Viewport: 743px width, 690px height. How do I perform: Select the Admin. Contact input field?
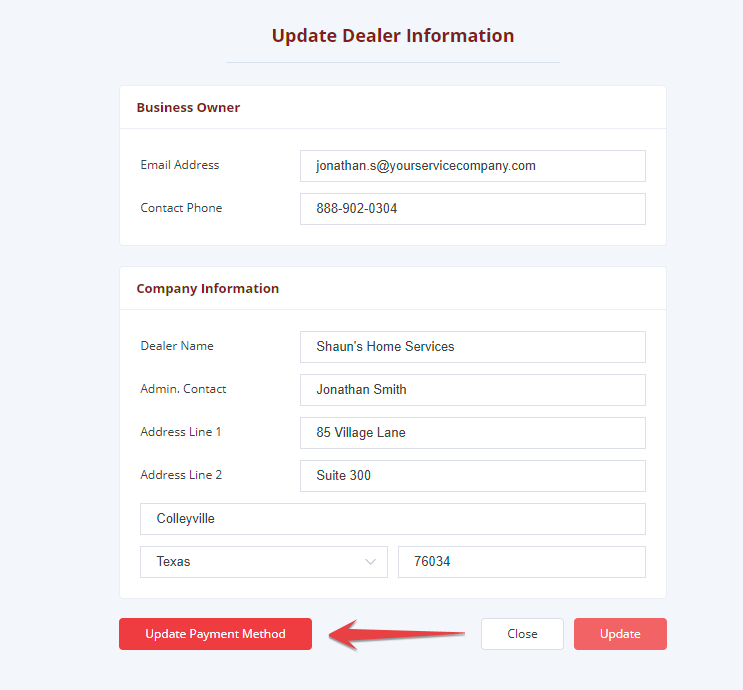[x=472, y=390]
